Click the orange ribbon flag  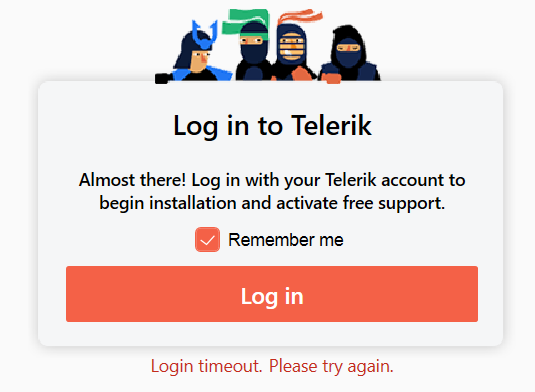300,16
